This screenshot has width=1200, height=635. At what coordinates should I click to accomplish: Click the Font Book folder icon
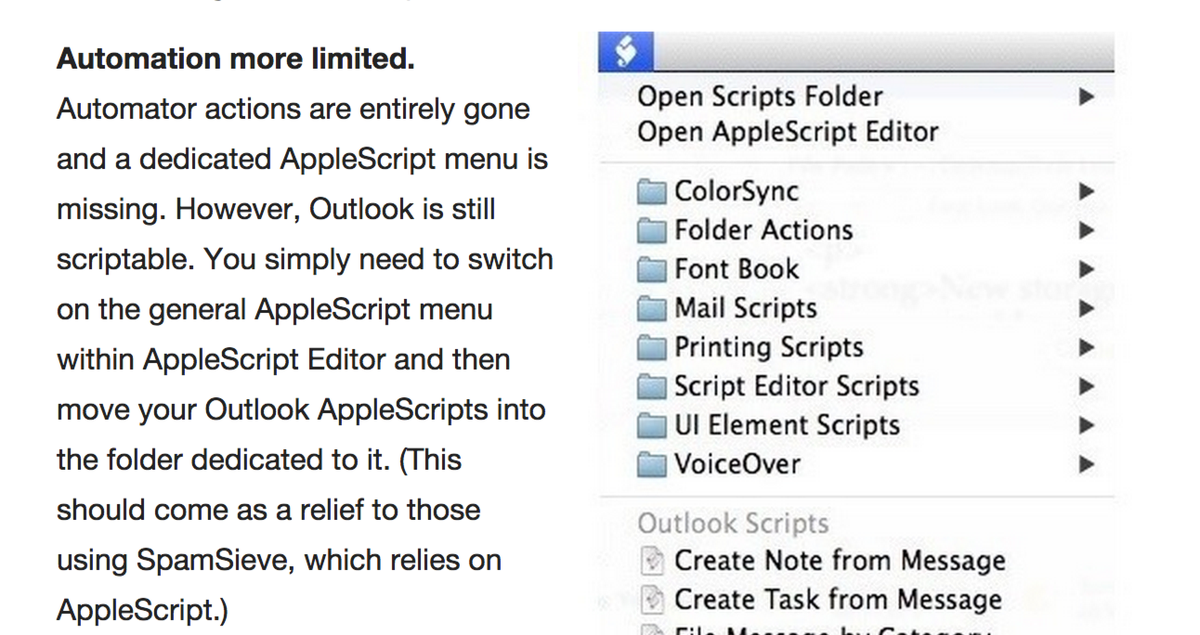tap(653, 270)
